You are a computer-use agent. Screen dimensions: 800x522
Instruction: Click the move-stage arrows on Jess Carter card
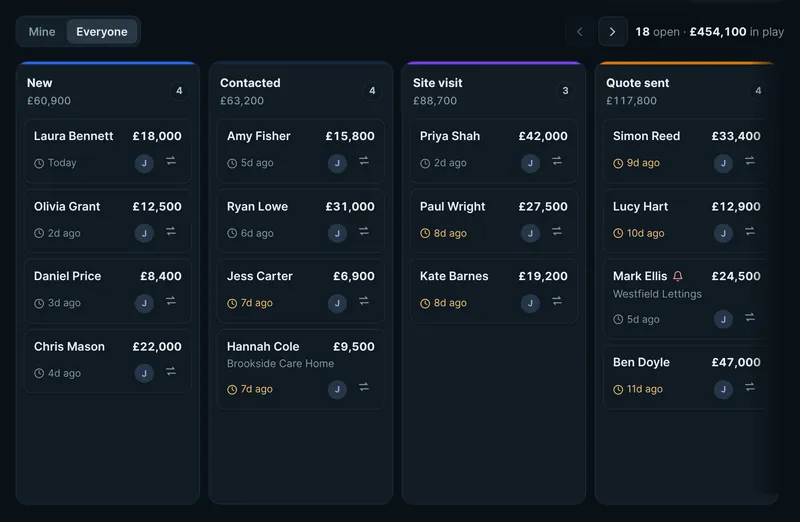pyautogui.click(x=364, y=301)
